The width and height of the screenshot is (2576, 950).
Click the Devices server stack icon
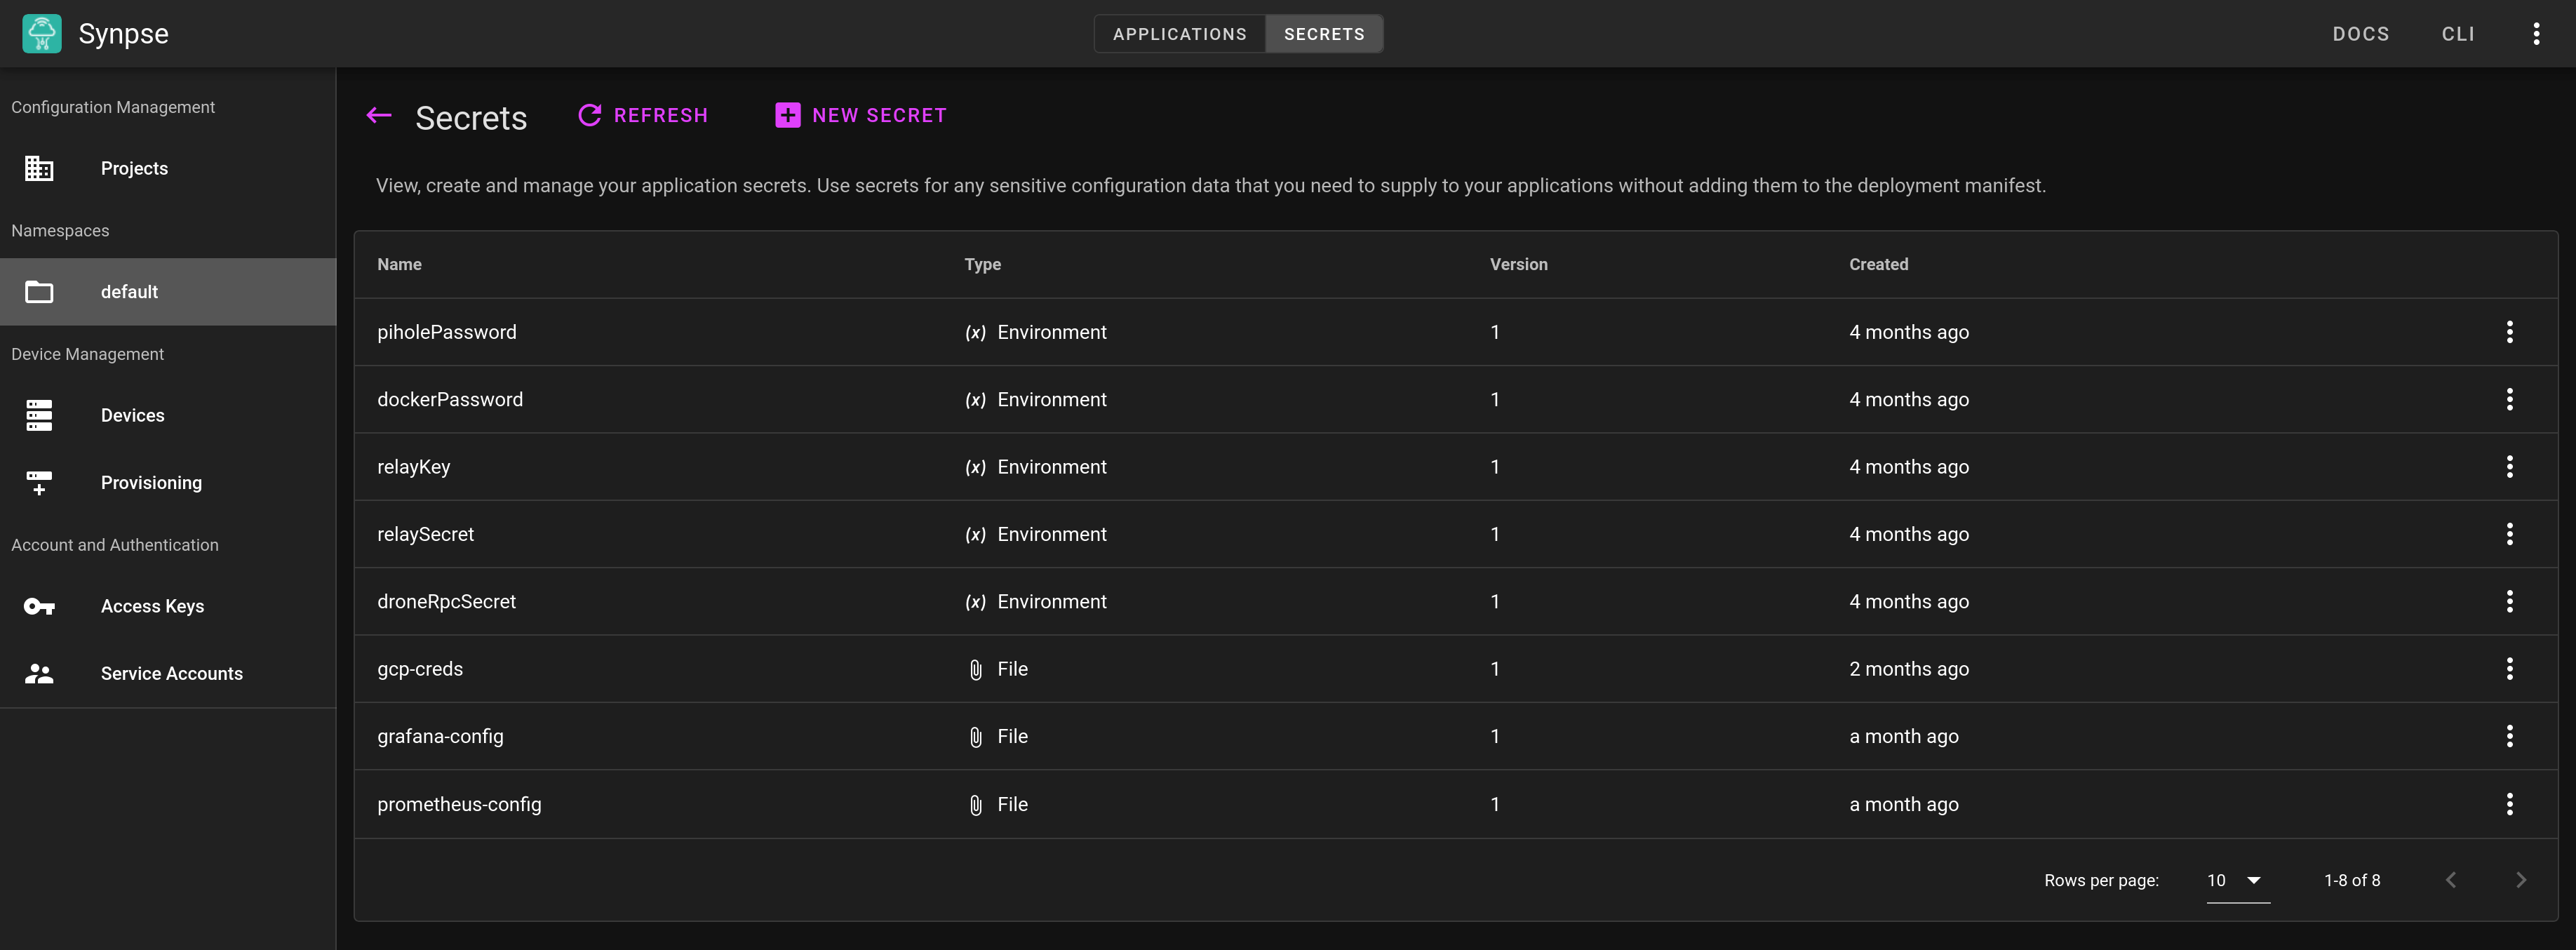pyautogui.click(x=39, y=415)
